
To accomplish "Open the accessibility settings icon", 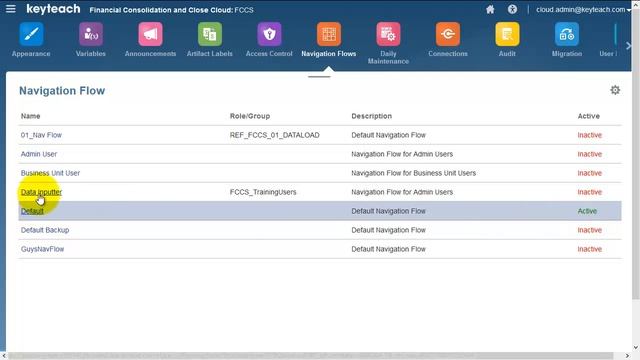I will (512, 9).
